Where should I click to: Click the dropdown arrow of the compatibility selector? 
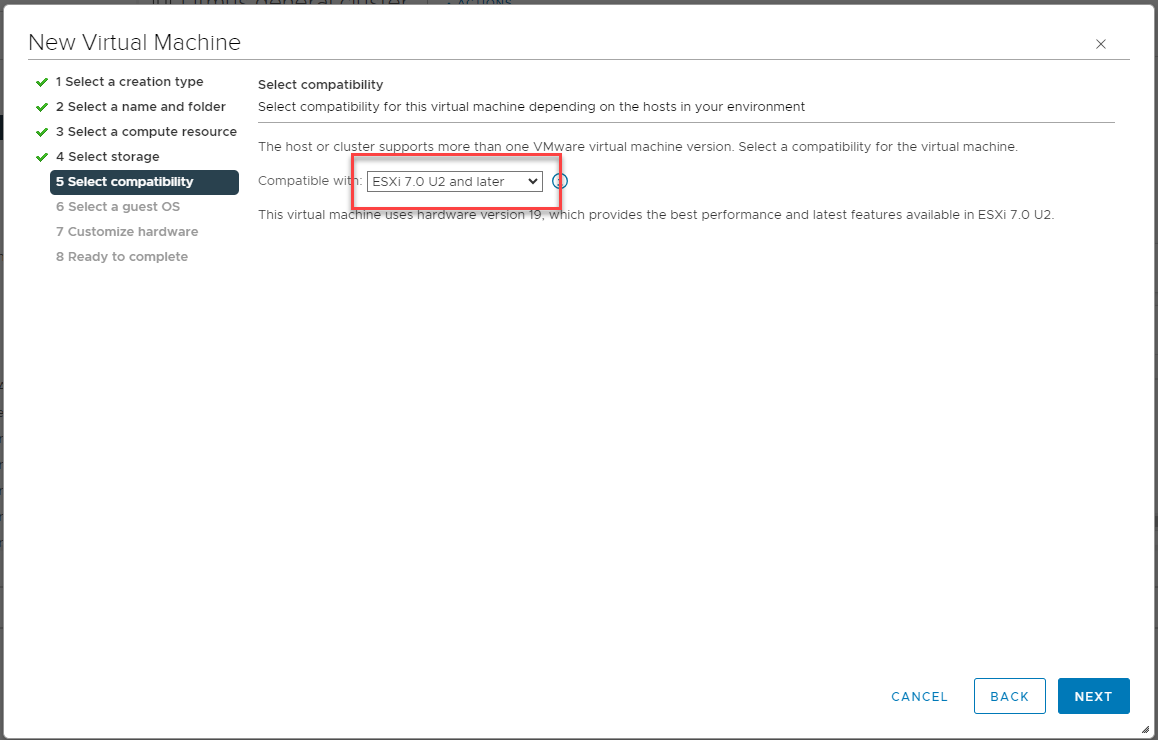coord(534,181)
